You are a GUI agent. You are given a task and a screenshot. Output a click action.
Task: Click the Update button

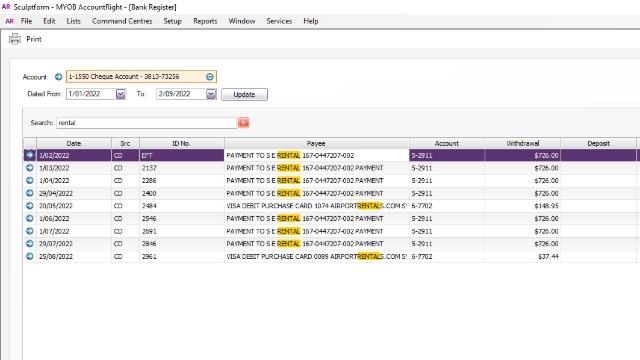click(x=244, y=94)
